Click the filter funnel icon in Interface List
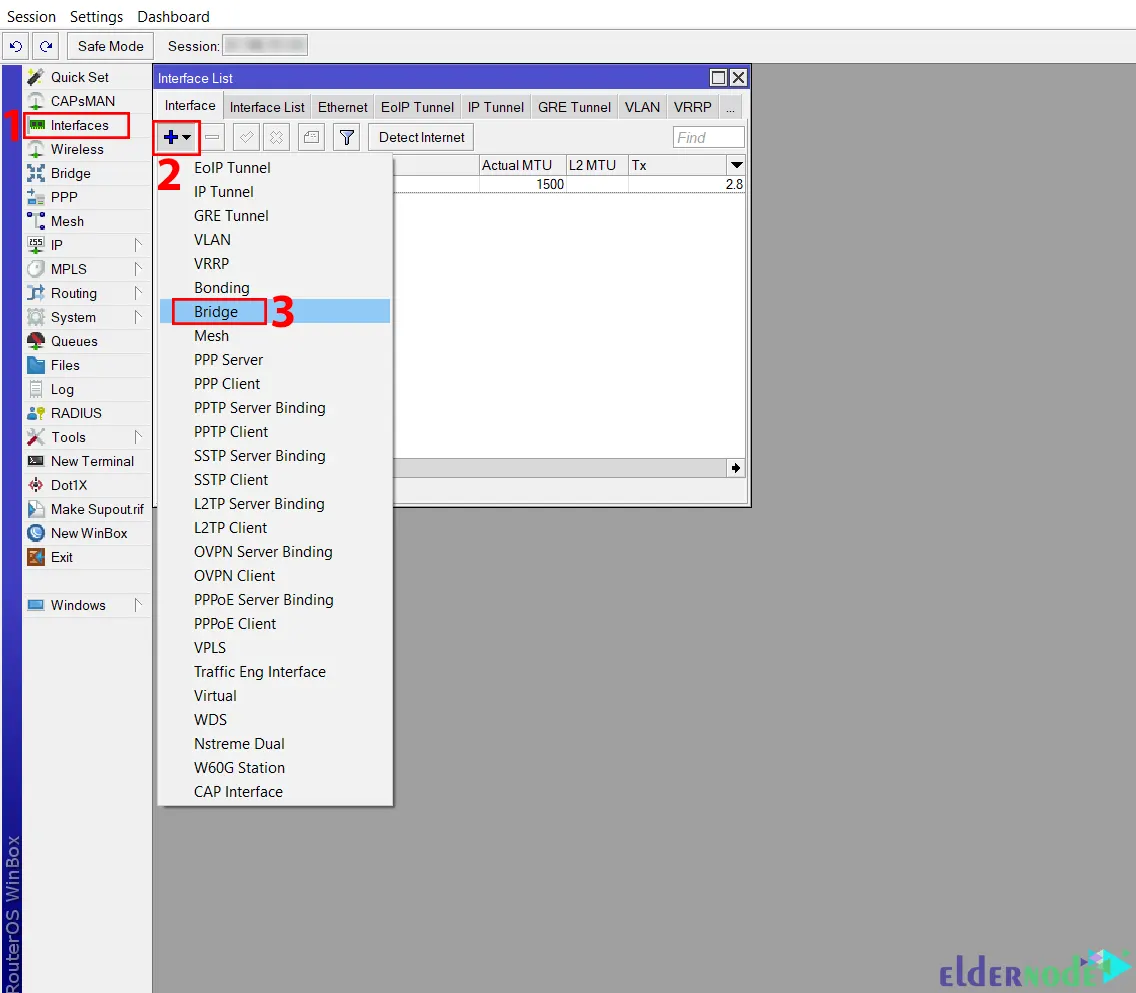 pyautogui.click(x=346, y=137)
